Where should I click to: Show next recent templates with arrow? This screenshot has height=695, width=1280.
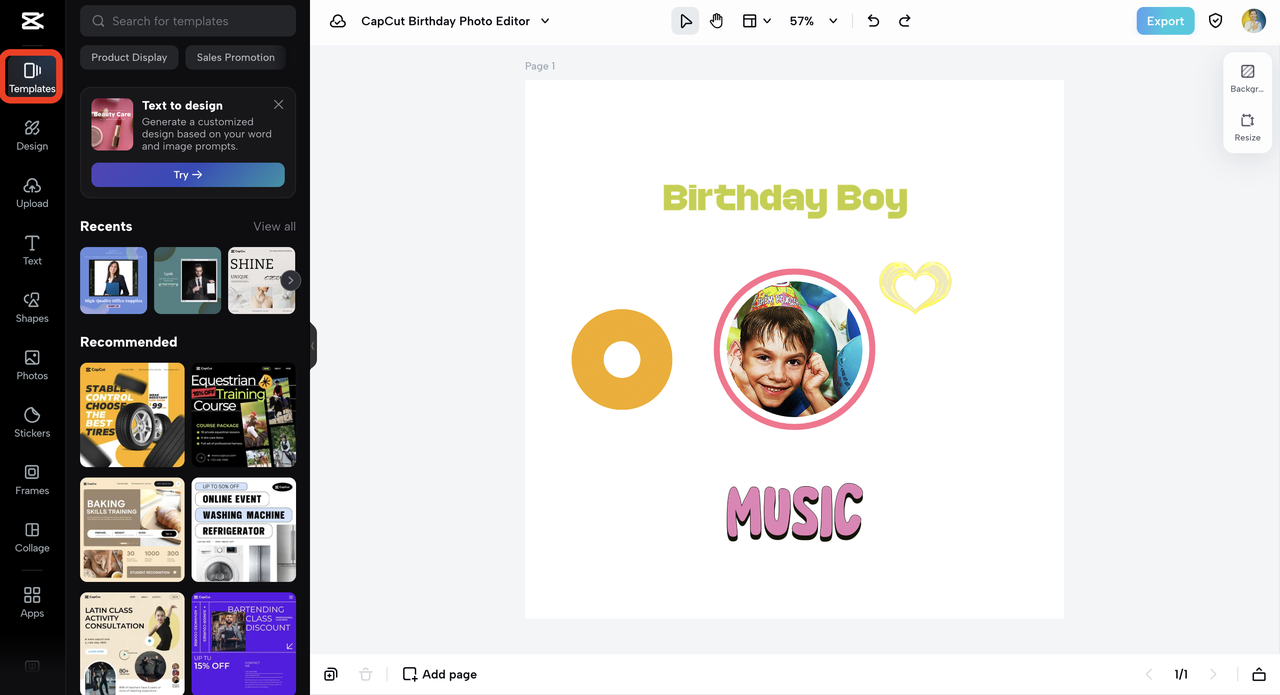click(x=290, y=281)
